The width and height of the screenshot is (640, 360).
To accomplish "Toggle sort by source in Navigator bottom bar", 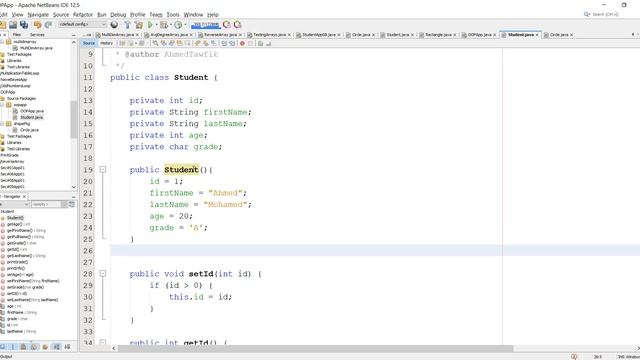I will pos(67,347).
